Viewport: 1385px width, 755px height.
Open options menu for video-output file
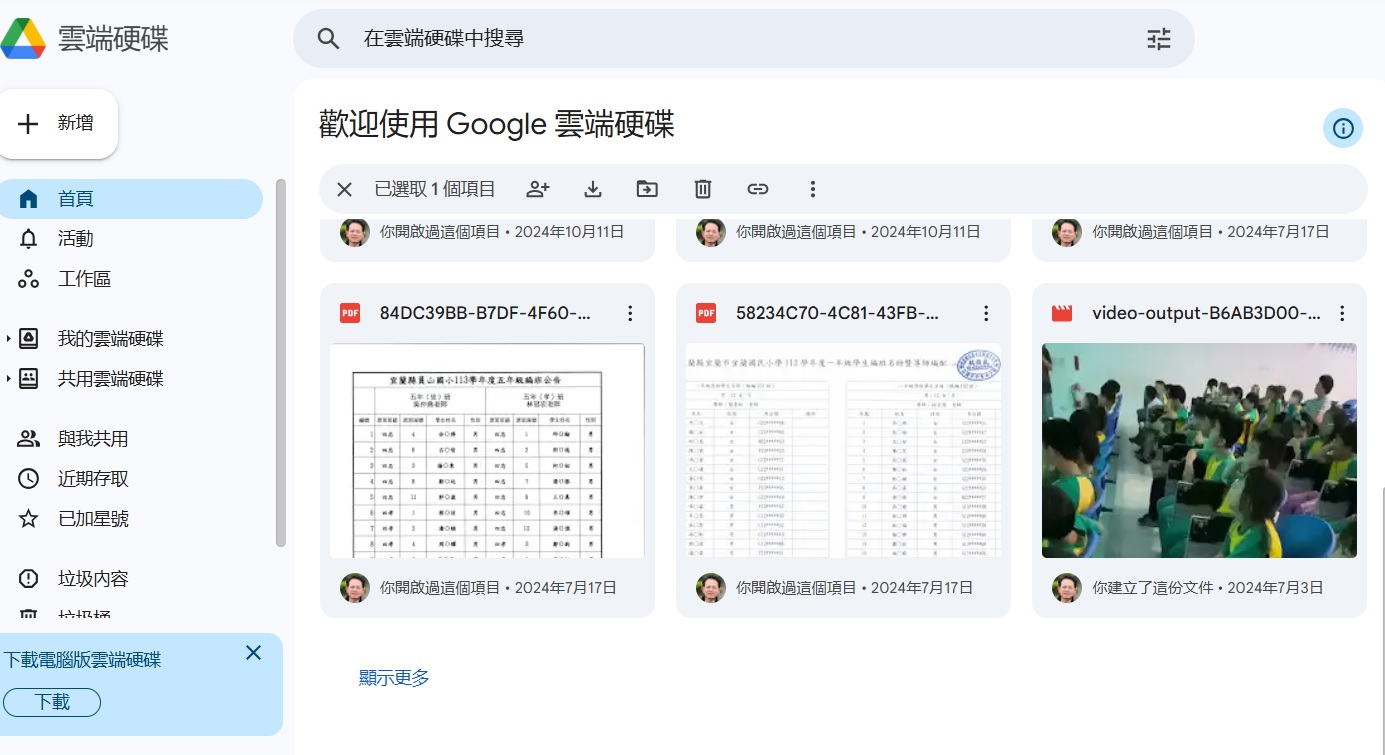1342,314
